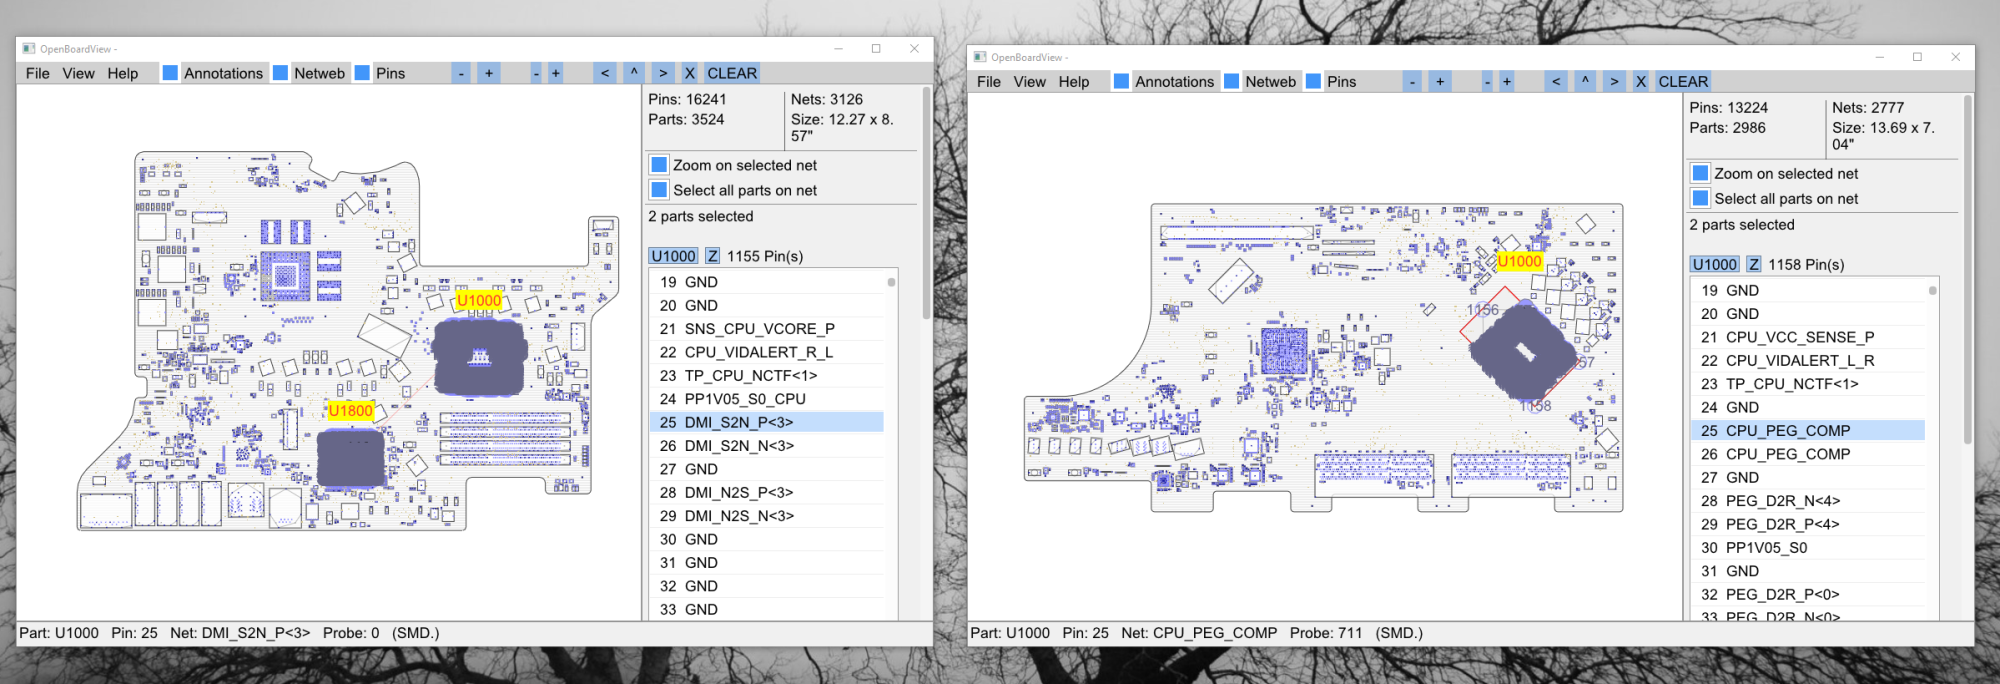
Task: Click the U1000 part button in right sidebar panel
Action: [1714, 264]
